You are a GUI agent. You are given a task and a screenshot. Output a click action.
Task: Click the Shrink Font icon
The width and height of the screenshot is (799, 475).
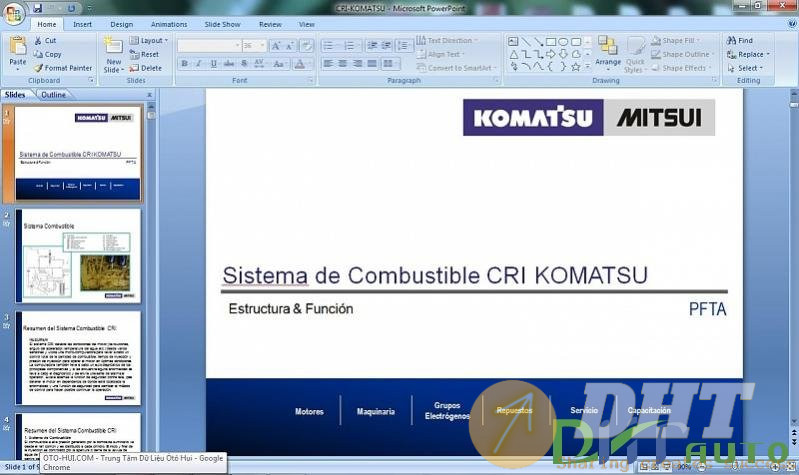tap(289, 46)
